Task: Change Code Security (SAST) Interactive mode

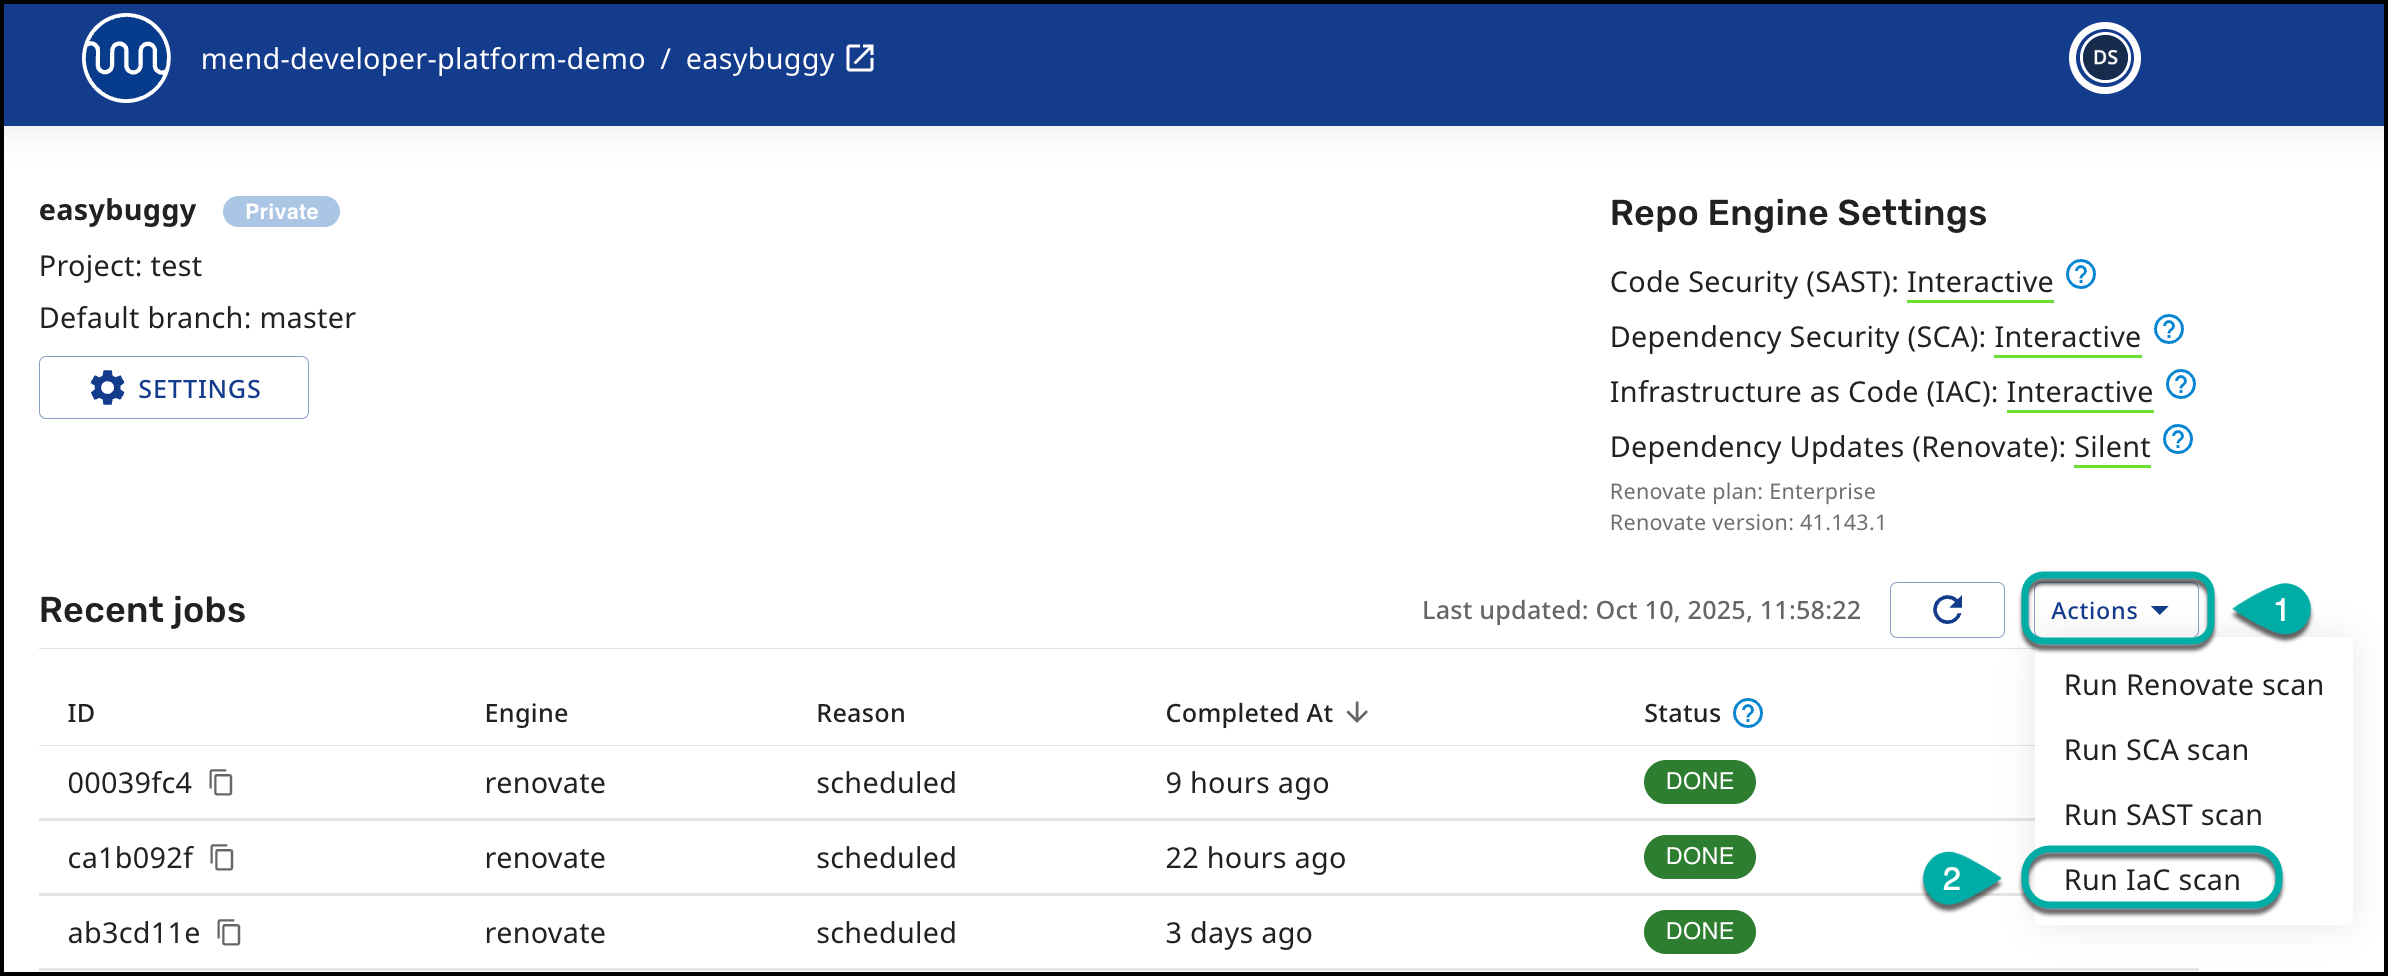Action: point(1980,282)
